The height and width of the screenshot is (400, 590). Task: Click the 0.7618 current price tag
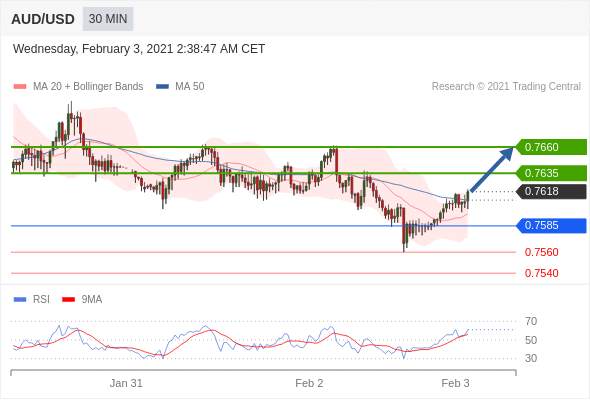pos(551,191)
